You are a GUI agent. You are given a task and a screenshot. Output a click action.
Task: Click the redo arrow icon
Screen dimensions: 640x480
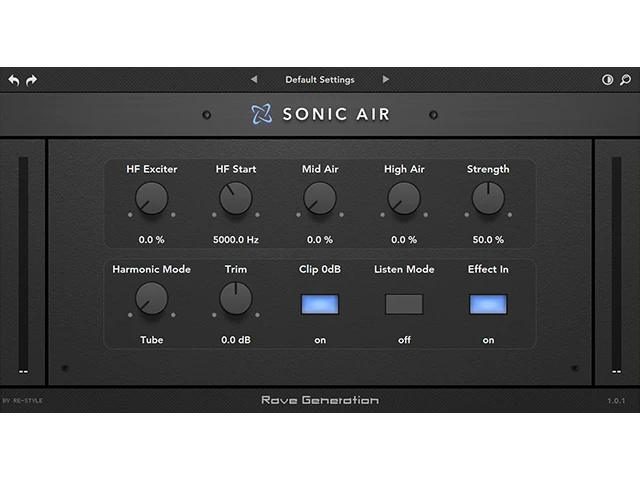pos(31,80)
